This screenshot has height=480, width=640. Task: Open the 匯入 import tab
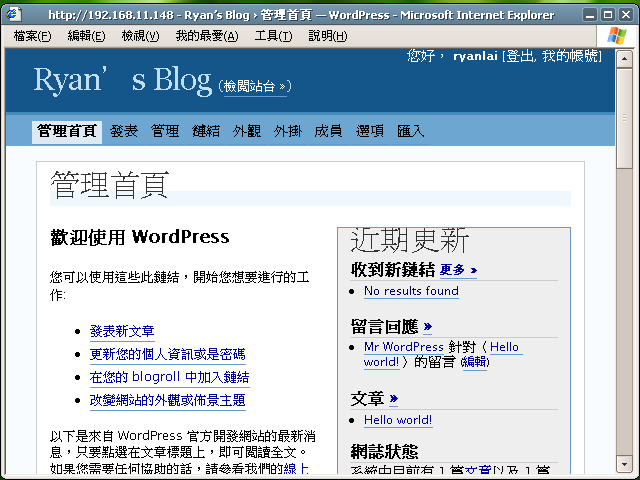tap(411, 131)
